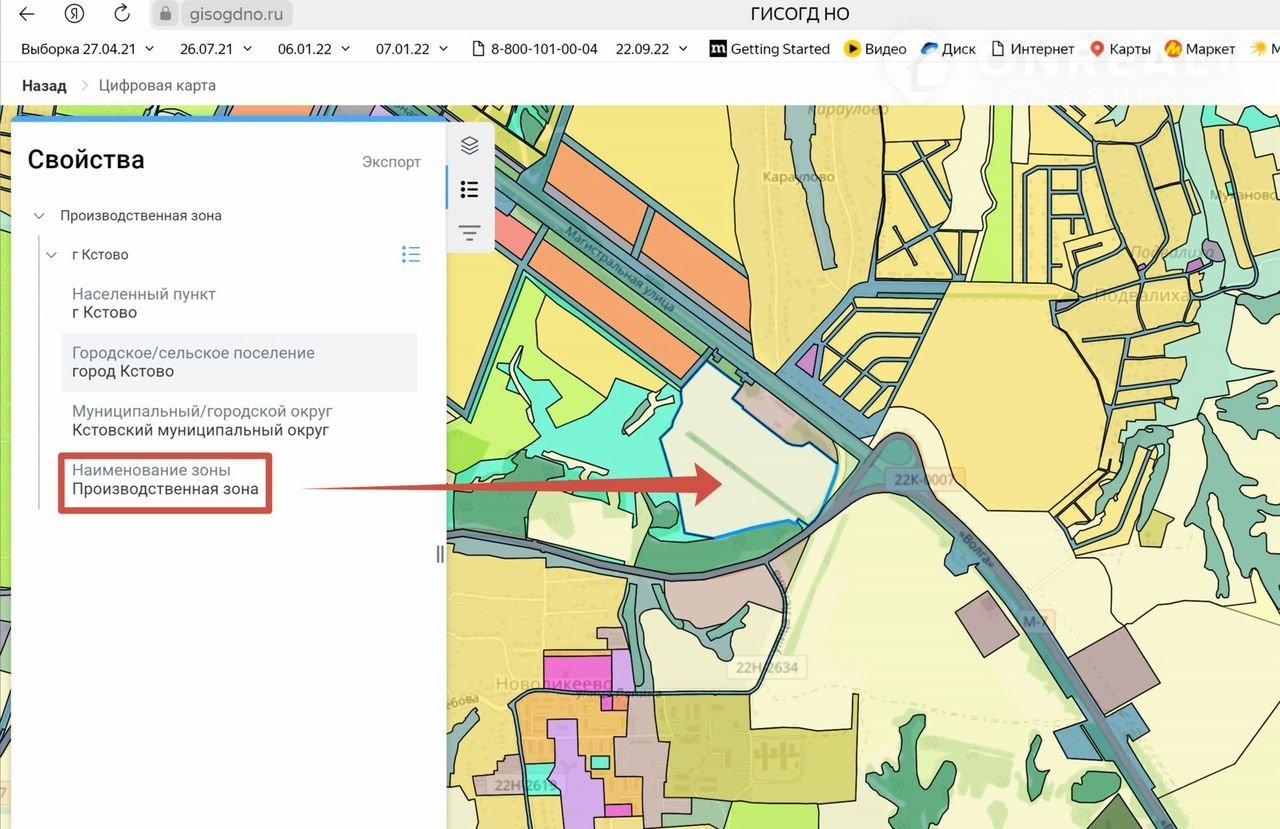Reload the page with refresh icon
The image size is (1280, 829).
[x=121, y=14]
